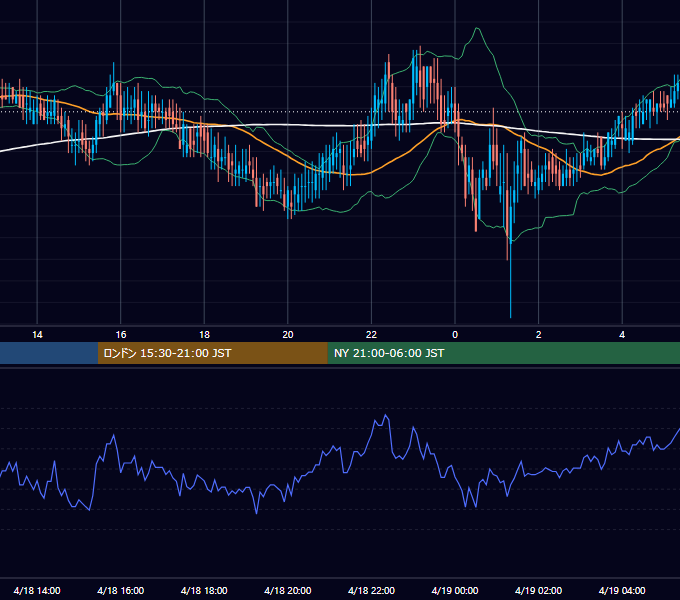Screen dimensions: 680x600
Task: Click the 4/19 02:00 date label
Action: (x=538, y=590)
